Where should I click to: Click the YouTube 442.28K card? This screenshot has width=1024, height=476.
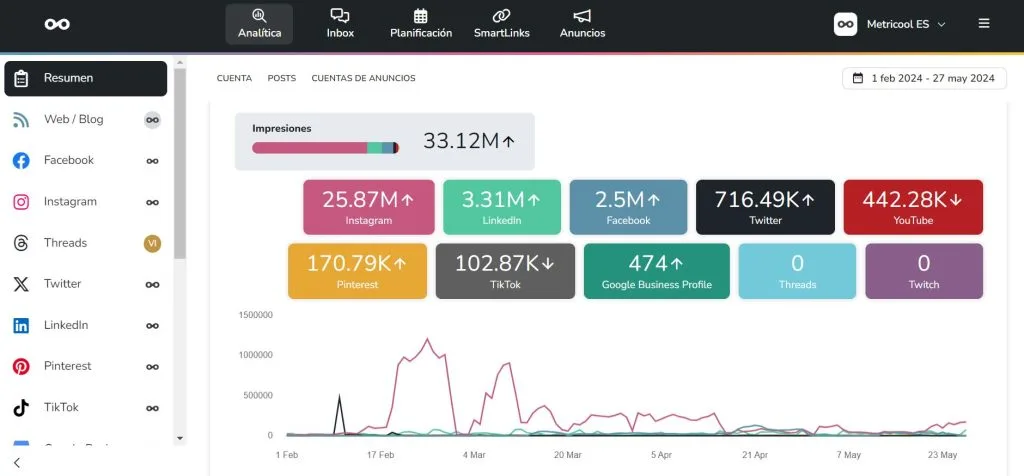click(x=913, y=207)
